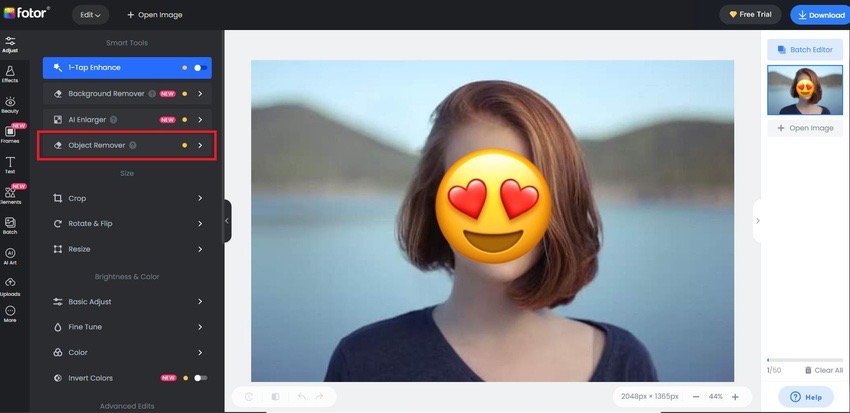The image size is (850, 413).
Task: Open the Batch Editor
Action: click(x=805, y=49)
